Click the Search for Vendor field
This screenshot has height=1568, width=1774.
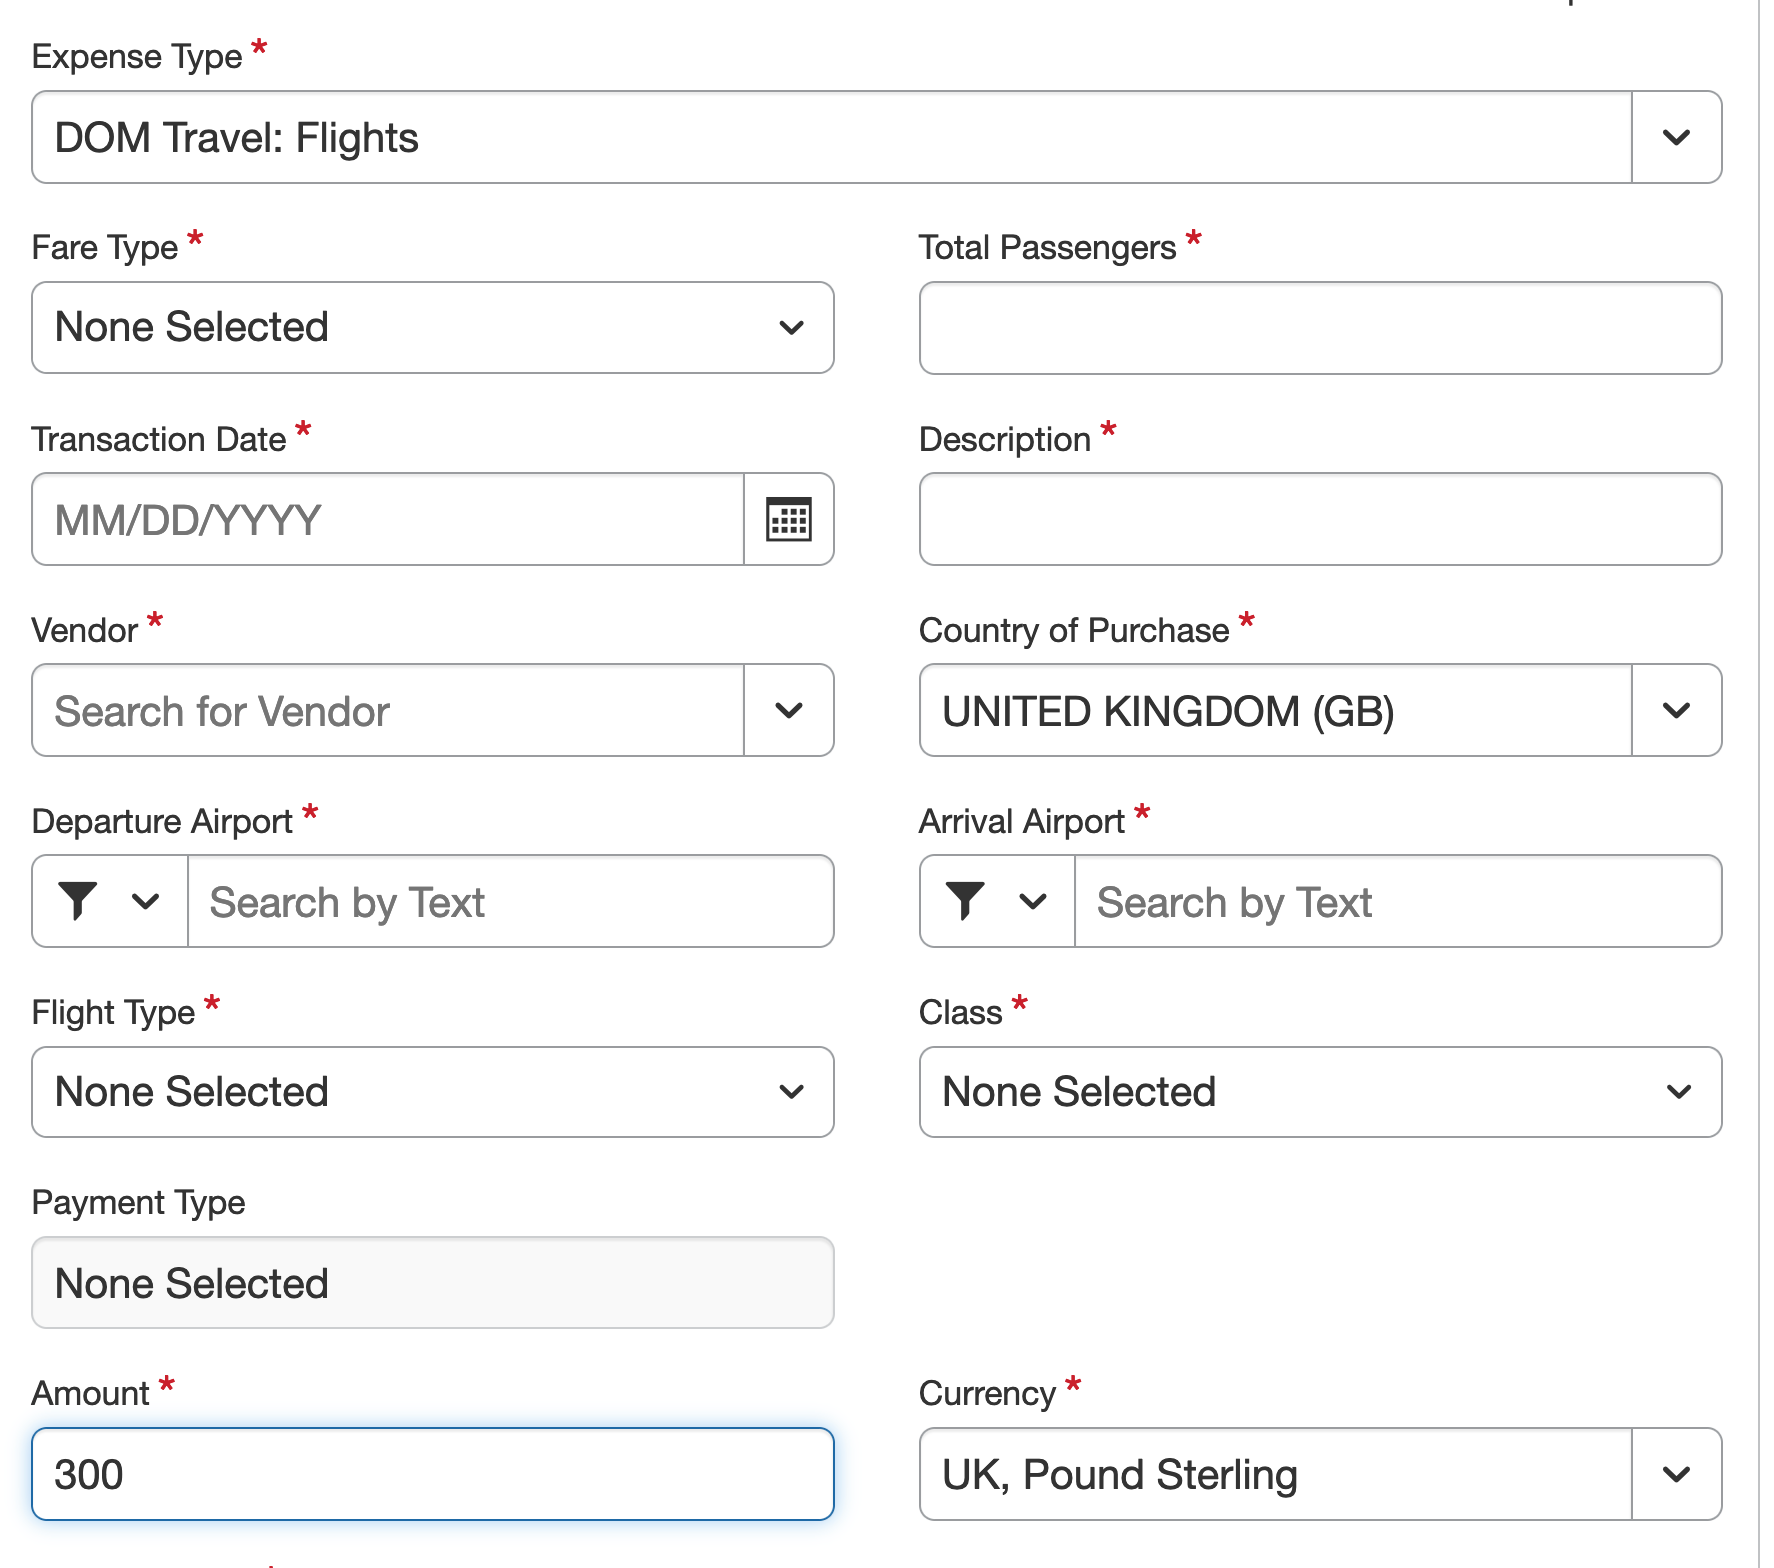coord(388,711)
